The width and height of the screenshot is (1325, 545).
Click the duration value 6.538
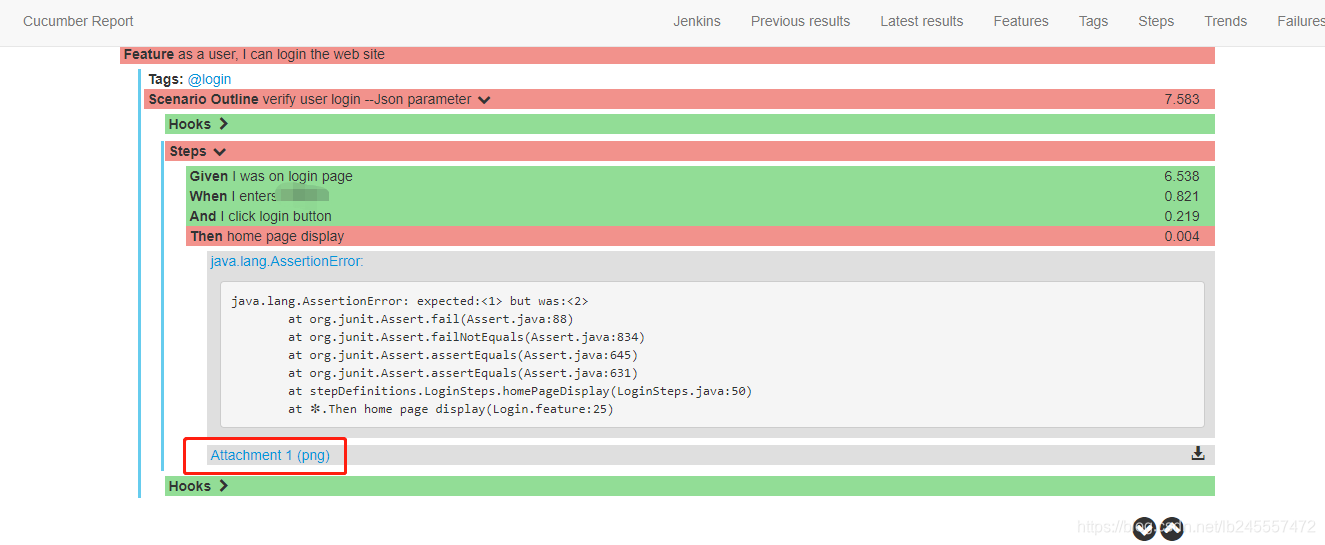(x=1182, y=176)
